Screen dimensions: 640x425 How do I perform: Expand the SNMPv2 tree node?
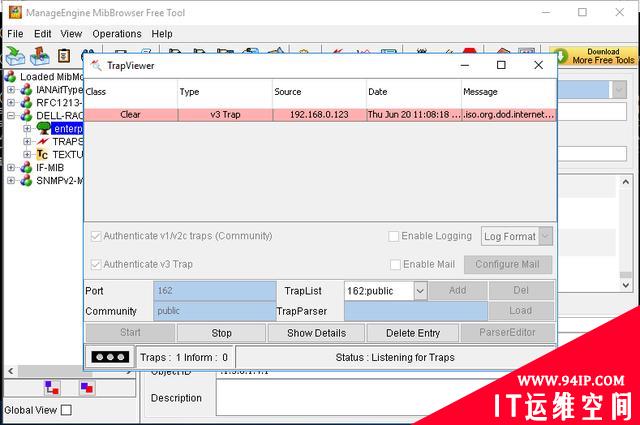pos(11,180)
